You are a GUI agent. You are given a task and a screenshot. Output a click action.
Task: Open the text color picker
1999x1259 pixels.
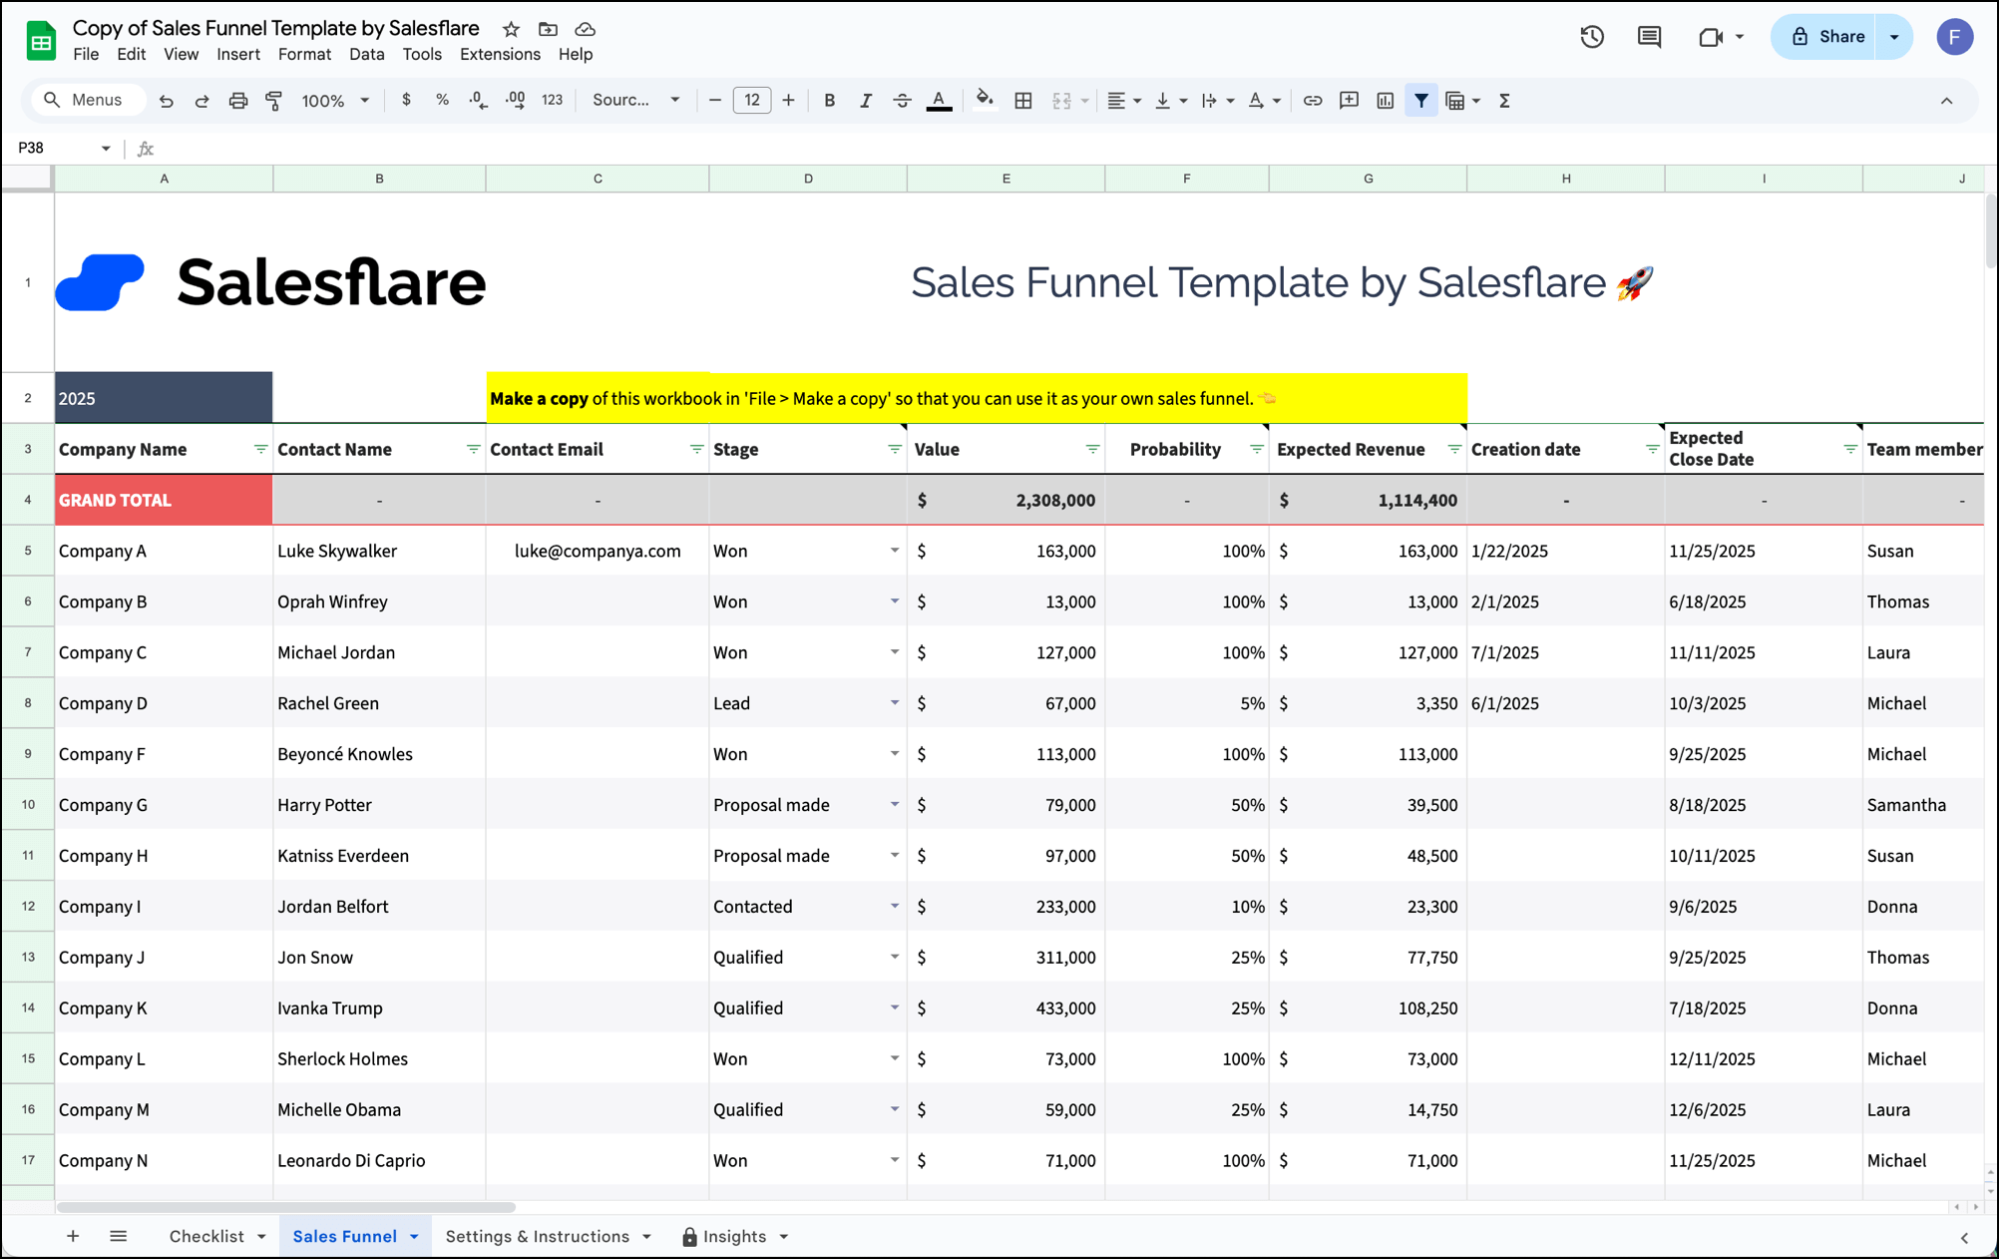pyautogui.click(x=939, y=100)
